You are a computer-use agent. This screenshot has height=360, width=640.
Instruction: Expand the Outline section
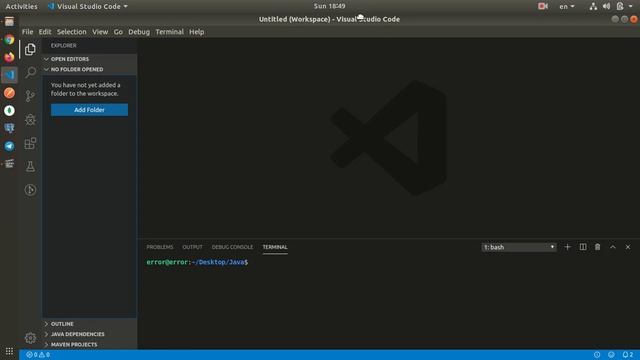coord(89,324)
